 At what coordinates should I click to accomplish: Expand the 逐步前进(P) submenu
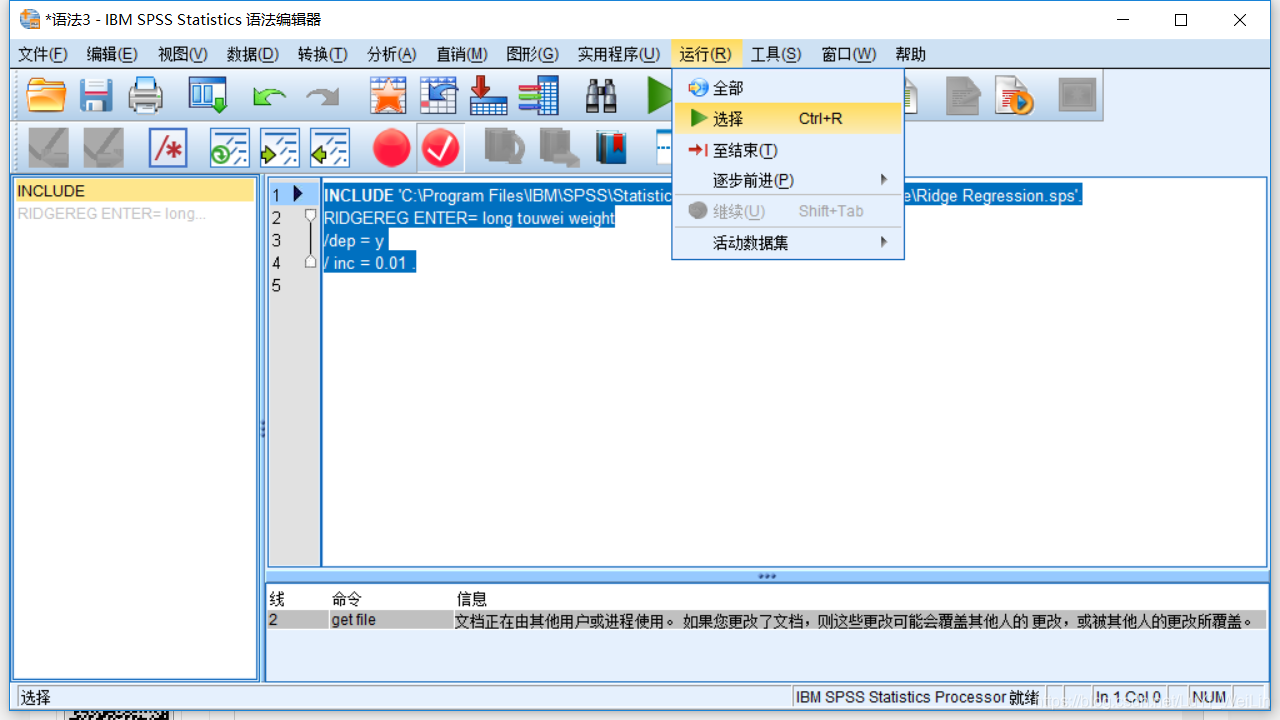(x=788, y=180)
